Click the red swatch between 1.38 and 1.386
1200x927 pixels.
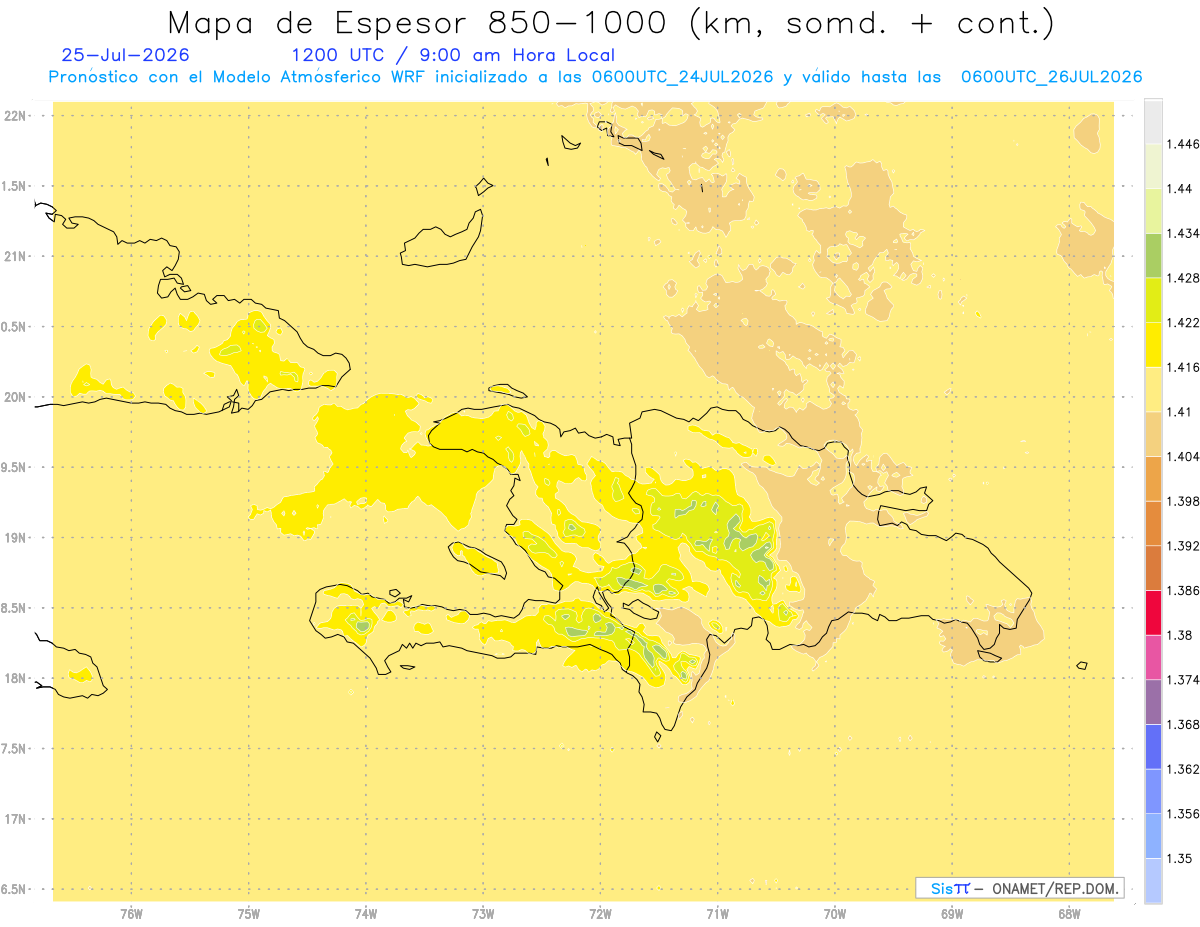pos(1153,612)
